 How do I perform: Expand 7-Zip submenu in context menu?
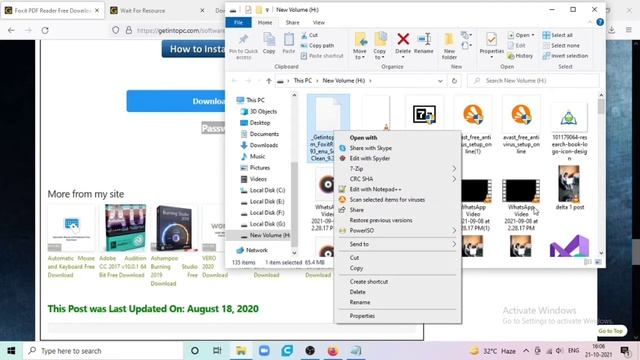pos(454,169)
